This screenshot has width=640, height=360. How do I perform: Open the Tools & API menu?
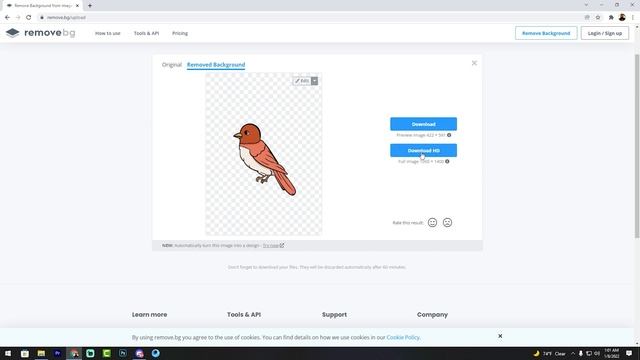point(146,33)
